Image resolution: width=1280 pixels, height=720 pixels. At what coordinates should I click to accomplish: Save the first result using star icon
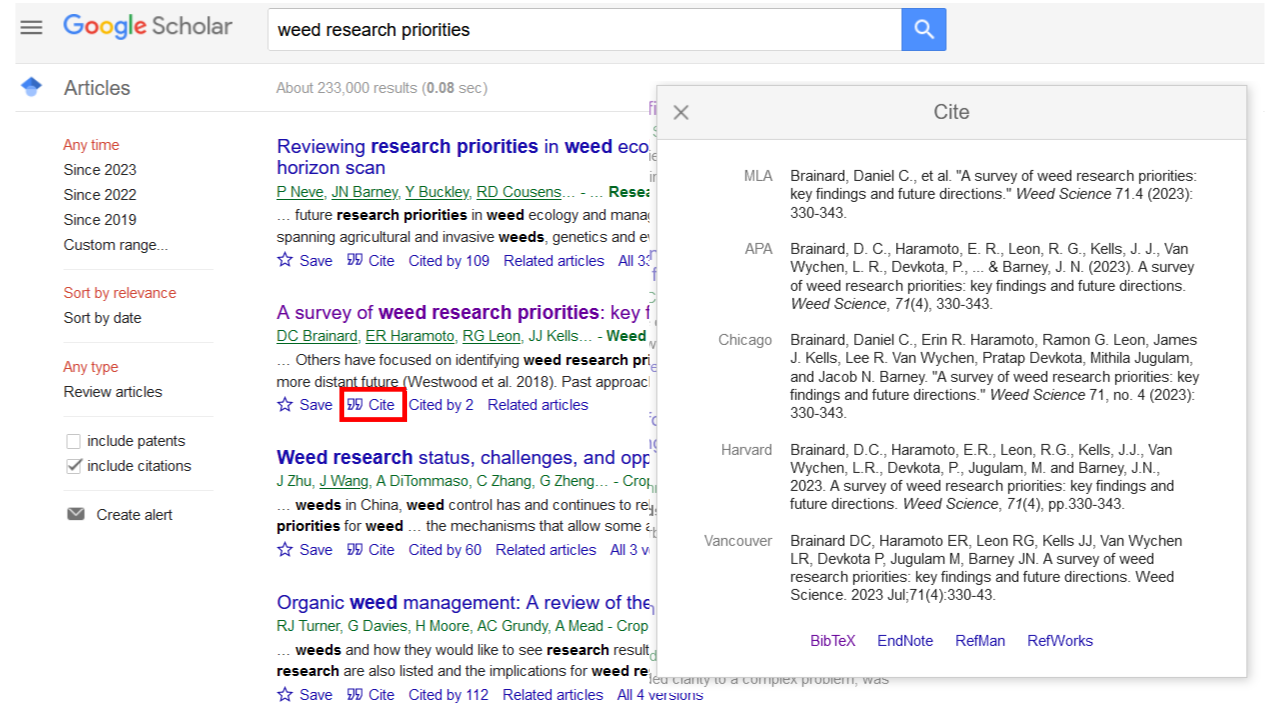coord(286,260)
